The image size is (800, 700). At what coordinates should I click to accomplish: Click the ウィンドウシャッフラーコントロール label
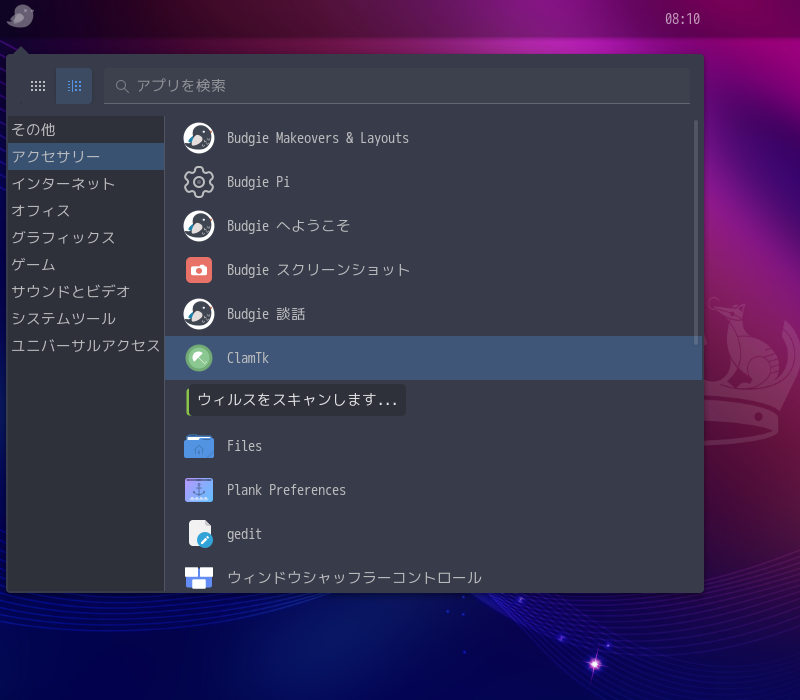pos(355,578)
